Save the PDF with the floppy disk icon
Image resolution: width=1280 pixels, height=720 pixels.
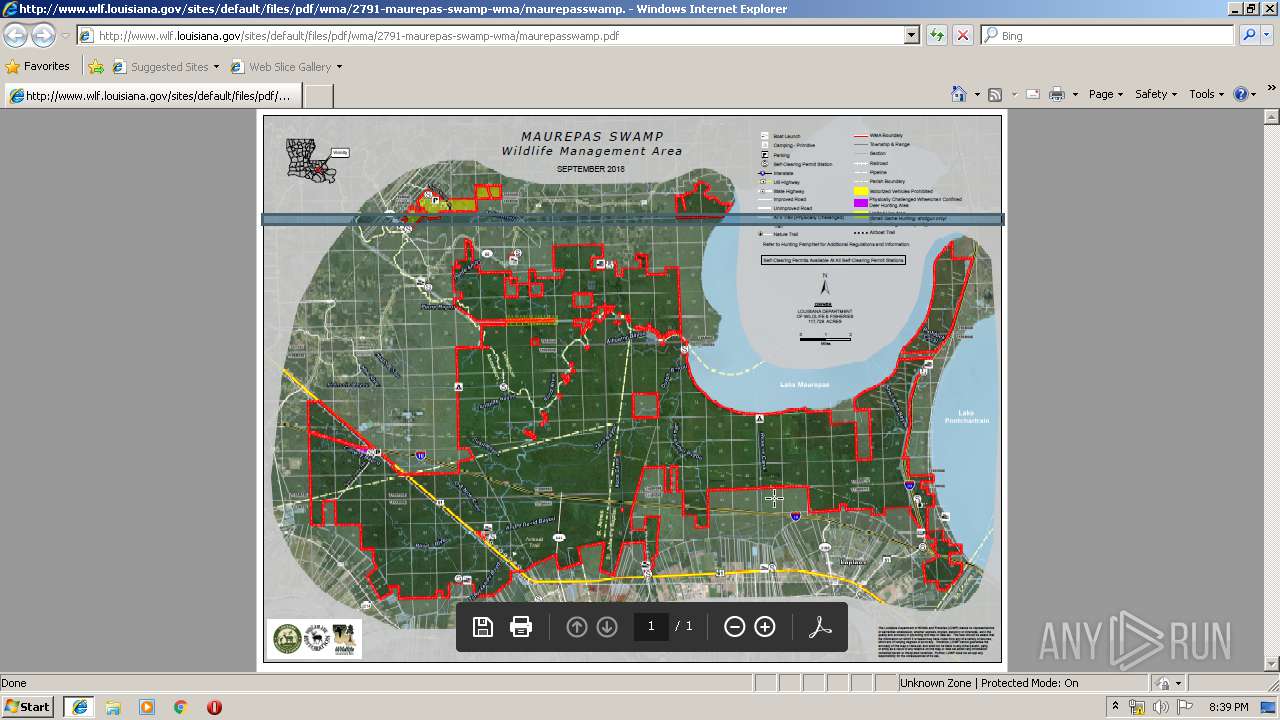[483, 627]
